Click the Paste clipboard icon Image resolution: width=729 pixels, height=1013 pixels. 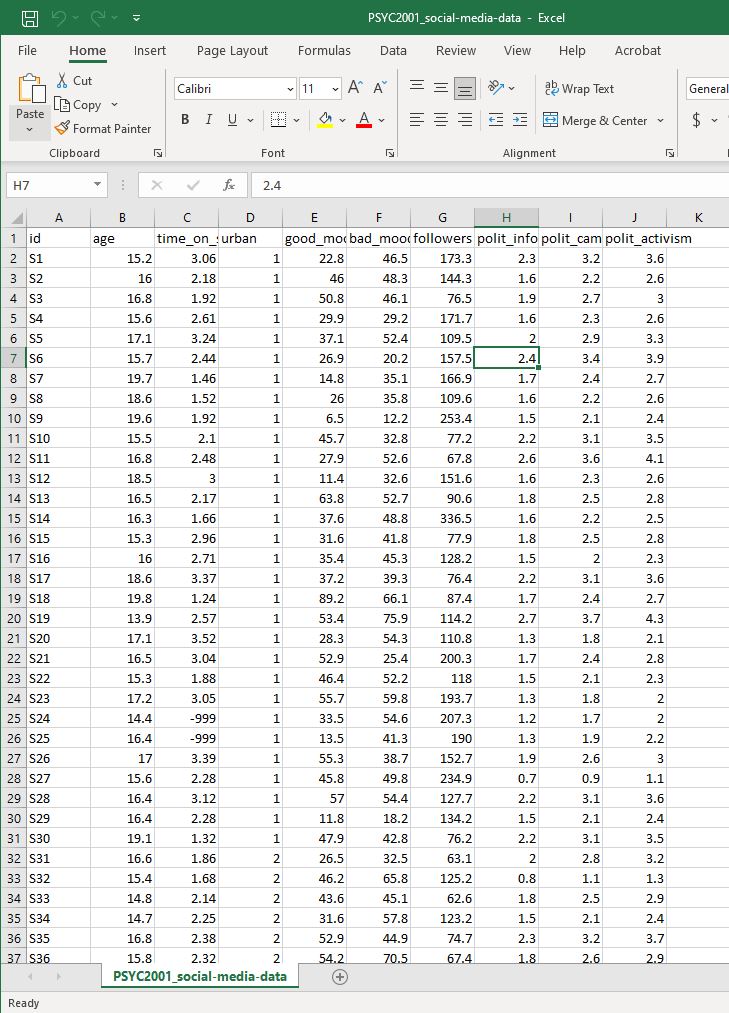(x=30, y=89)
